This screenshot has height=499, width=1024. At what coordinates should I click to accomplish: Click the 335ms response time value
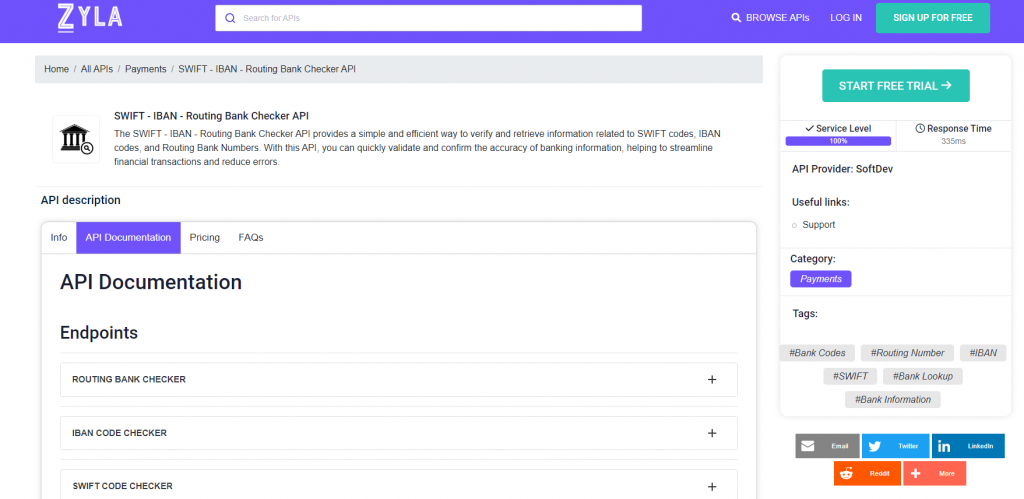tap(953, 141)
